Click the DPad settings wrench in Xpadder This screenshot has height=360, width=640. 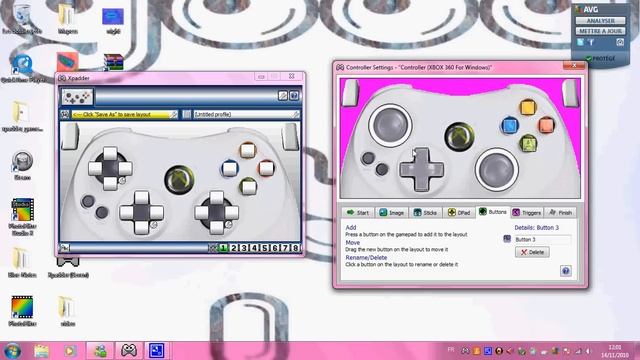(154, 224)
